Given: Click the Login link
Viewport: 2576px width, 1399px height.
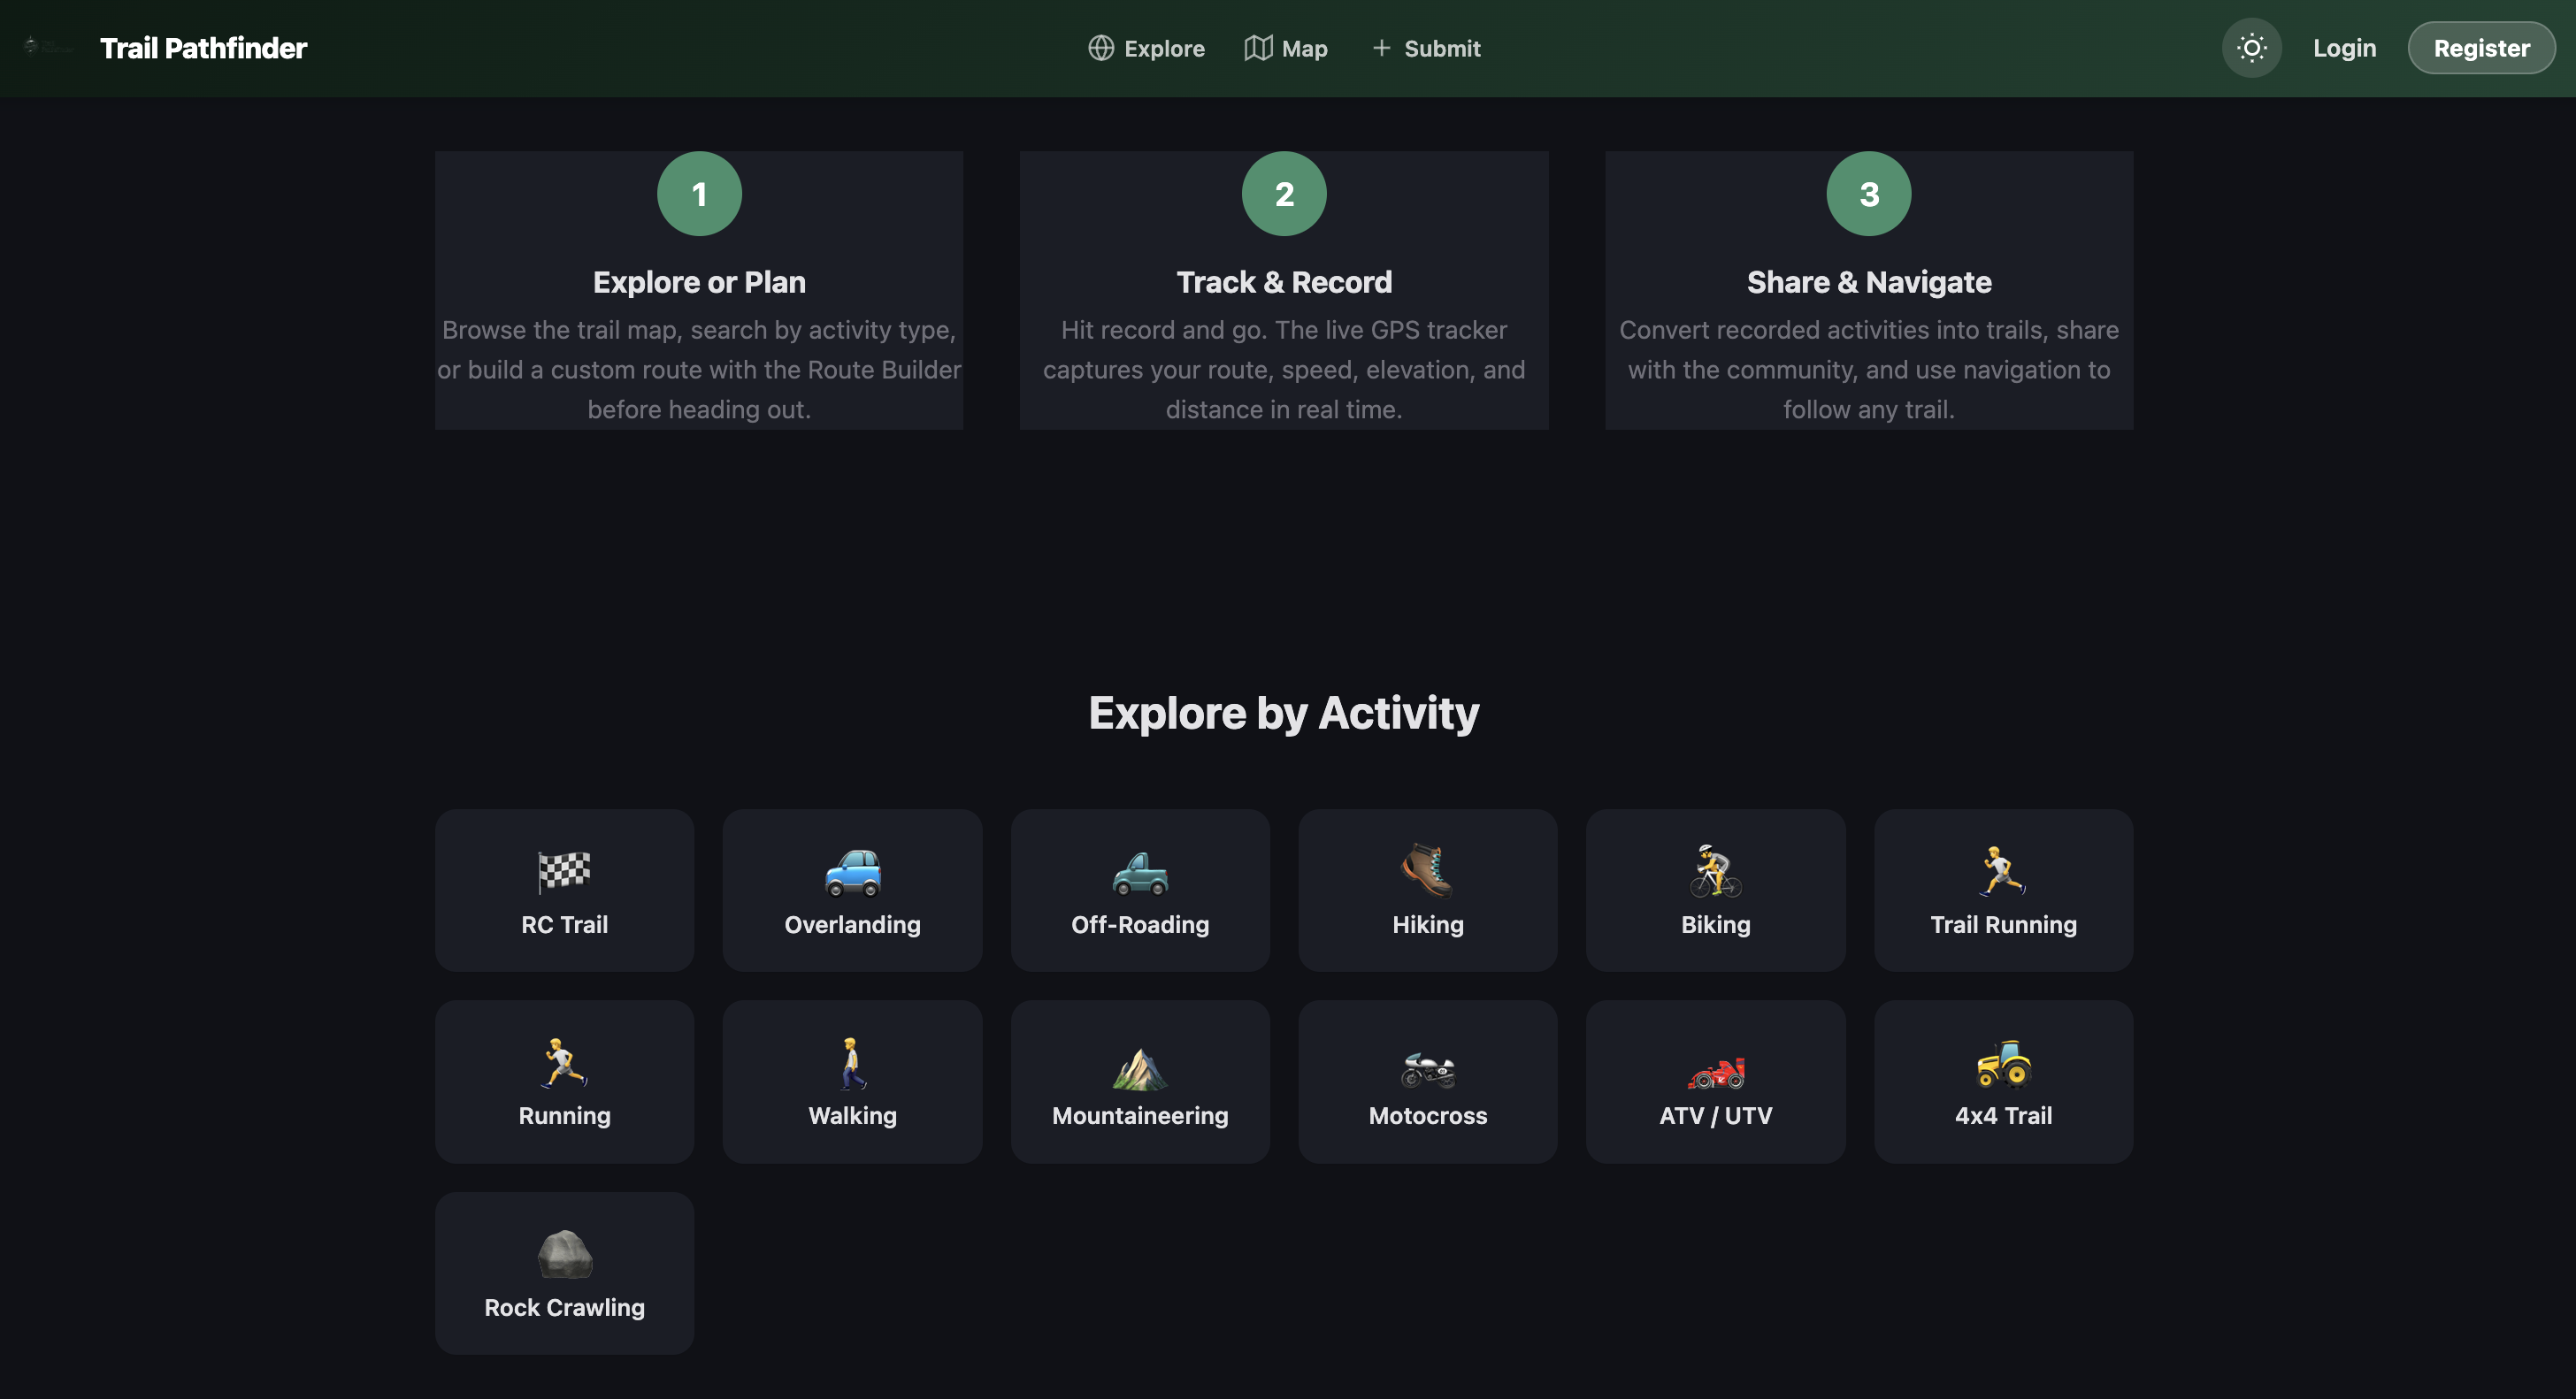Looking at the screenshot, I should pos(2343,47).
